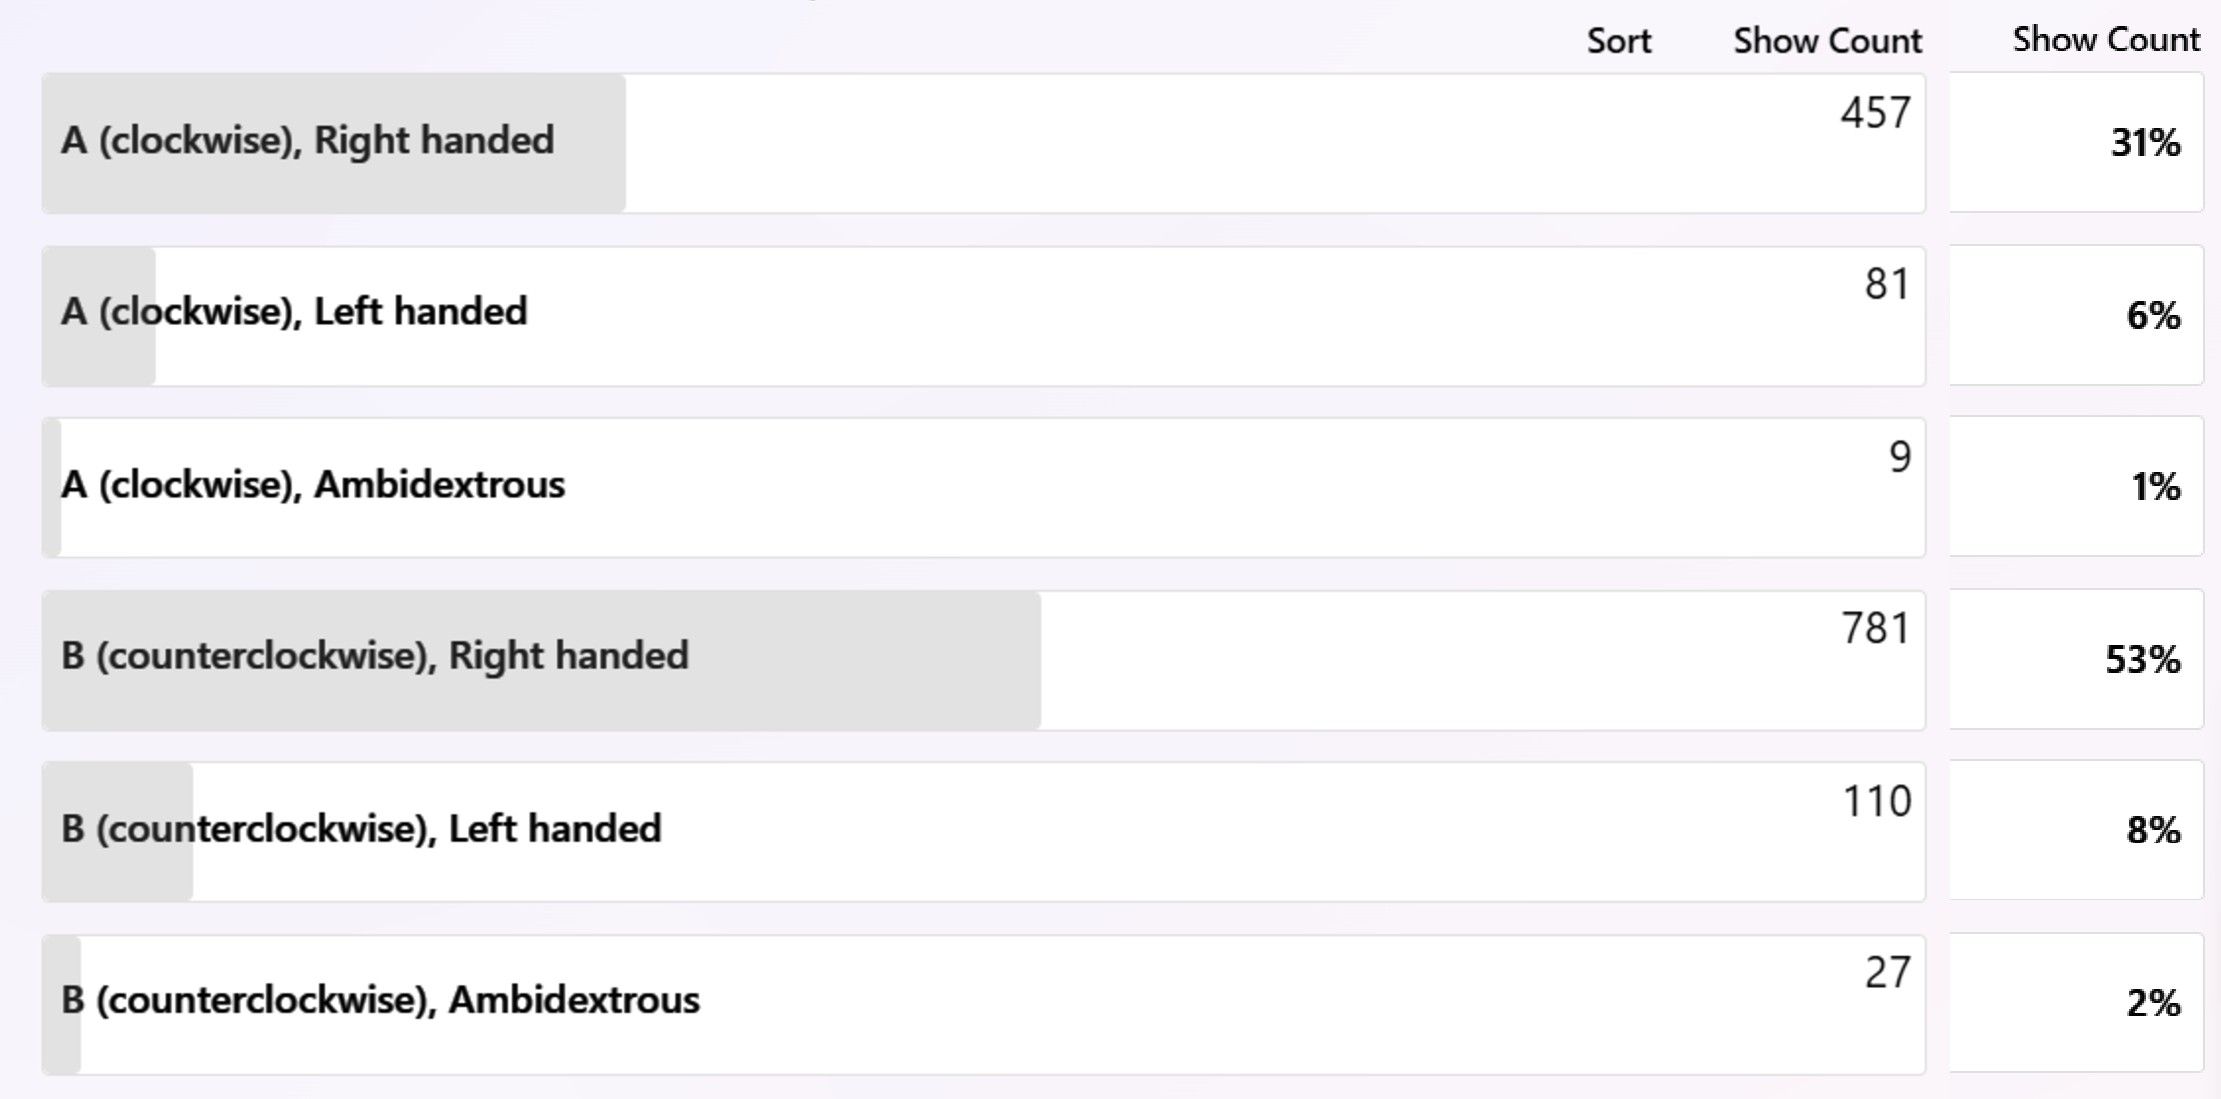Toggle Show Count beside Sort
The image size is (2221, 1099).
tap(1827, 41)
